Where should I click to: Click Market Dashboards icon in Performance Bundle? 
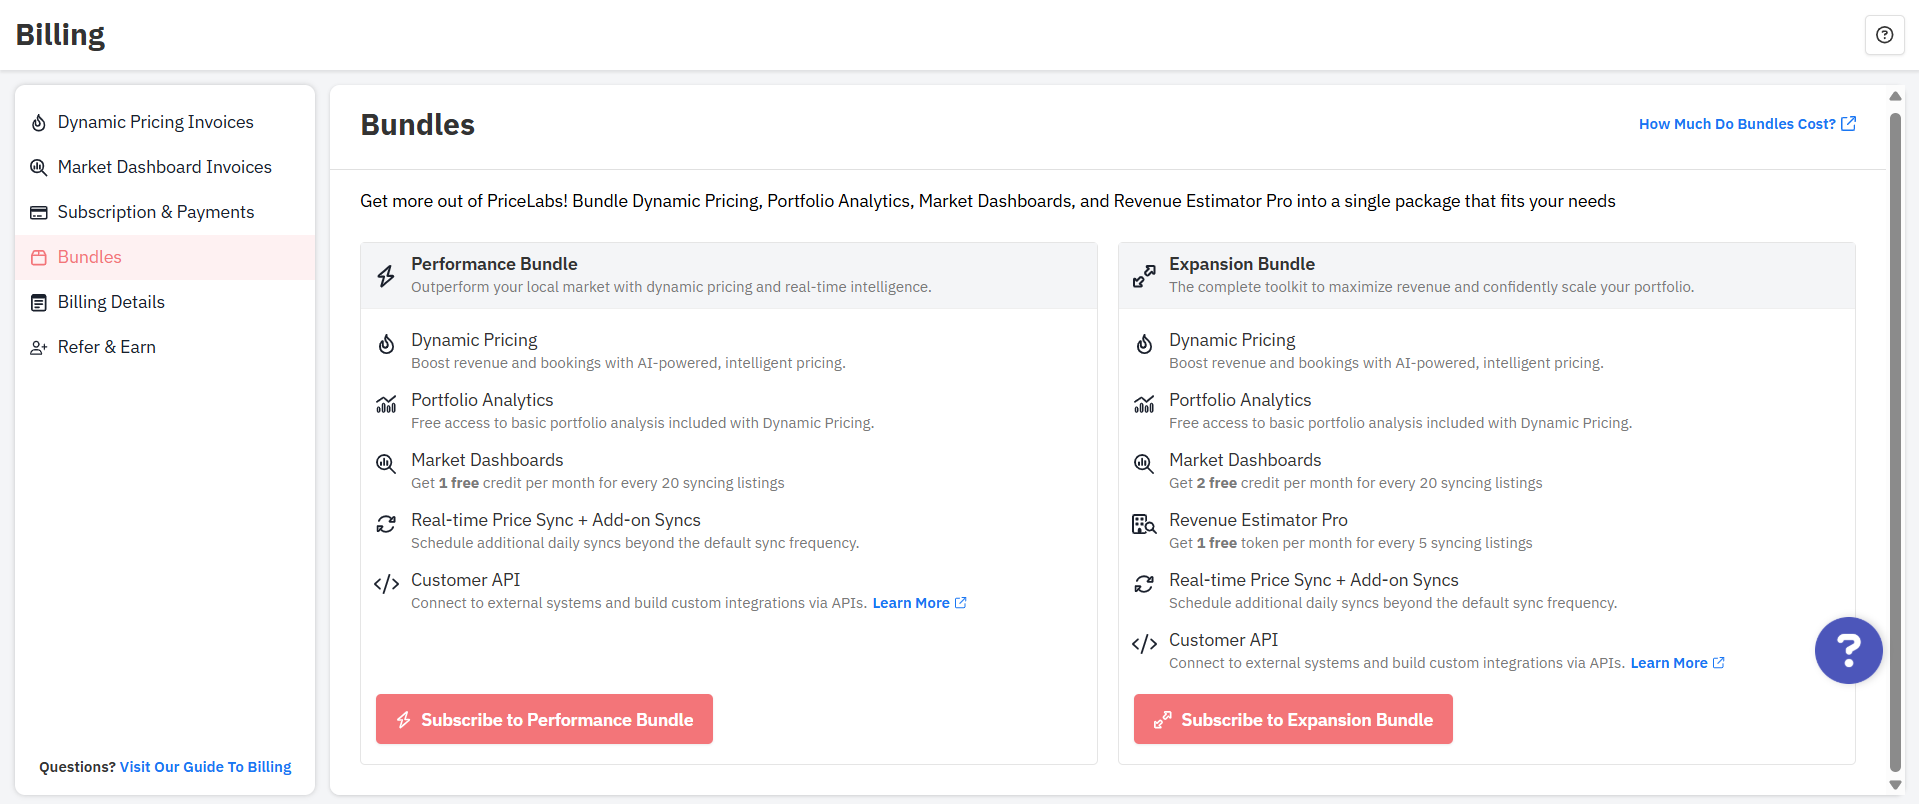(x=386, y=464)
